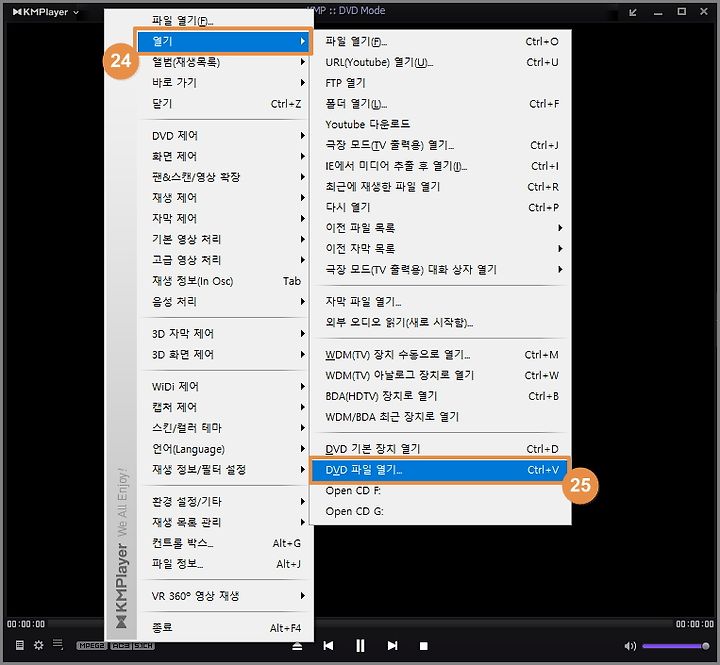Image resolution: width=720 pixels, height=665 pixels.
Task: Skip to previous track
Action: tap(328, 646)
